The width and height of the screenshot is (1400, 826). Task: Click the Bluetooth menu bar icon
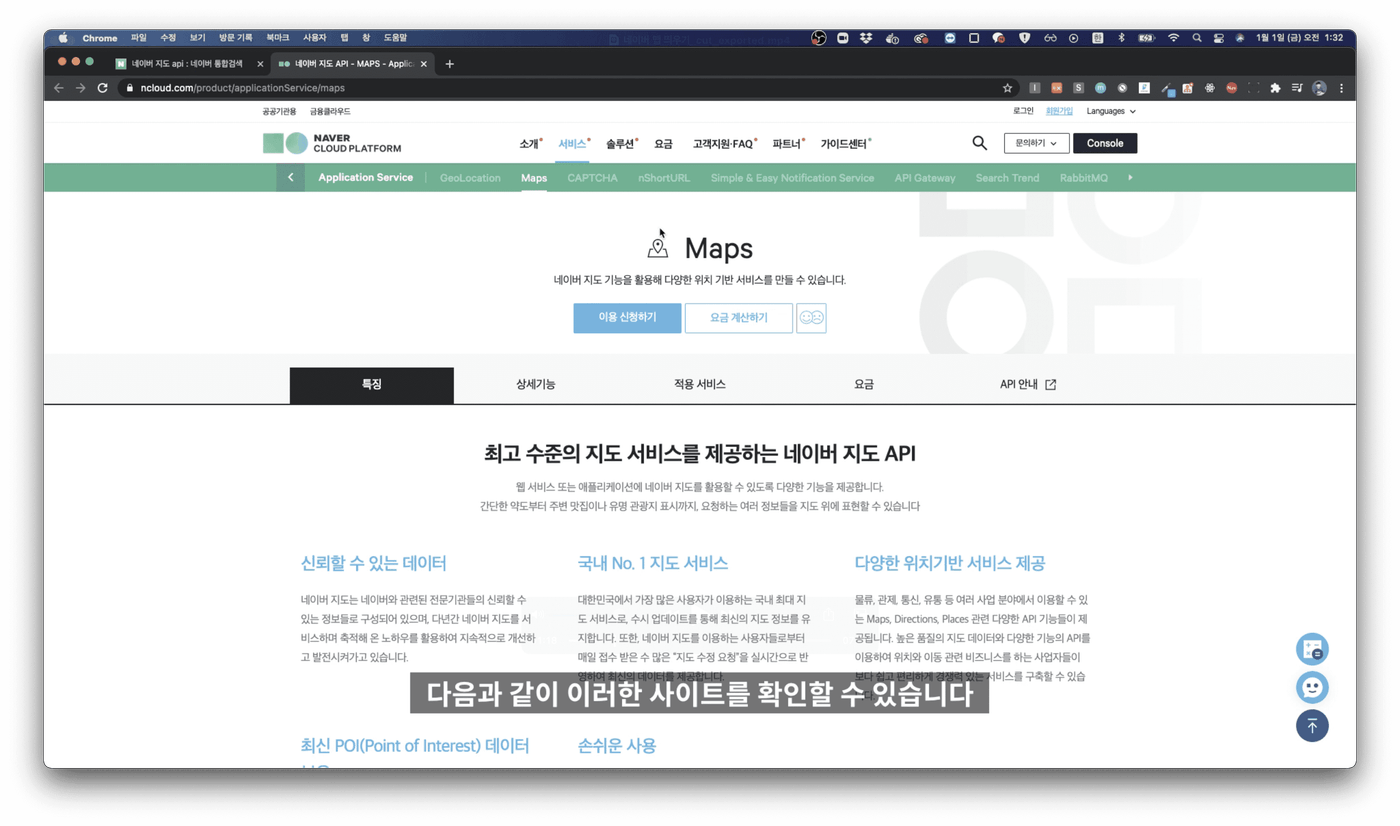pyautogui.click(x=1121, y=38)
